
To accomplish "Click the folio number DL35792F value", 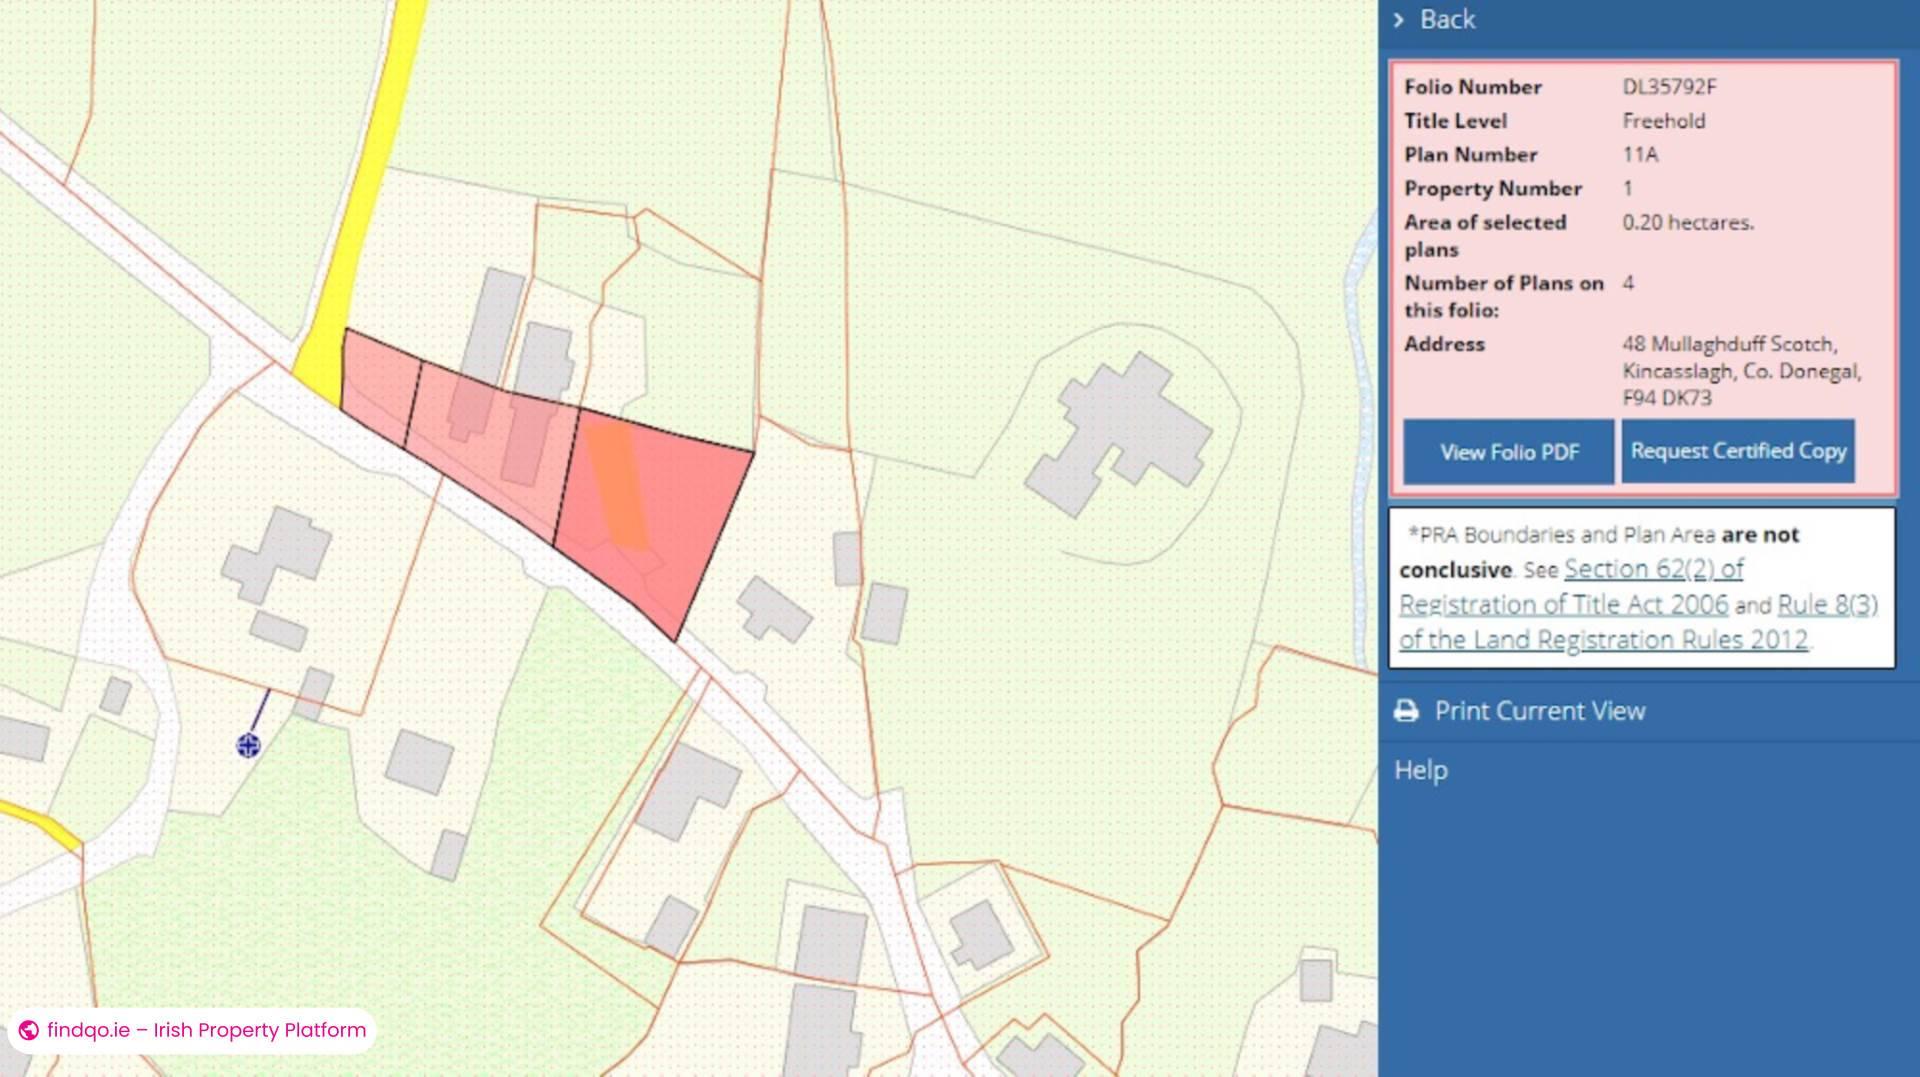I will (x=1669, y=87).
